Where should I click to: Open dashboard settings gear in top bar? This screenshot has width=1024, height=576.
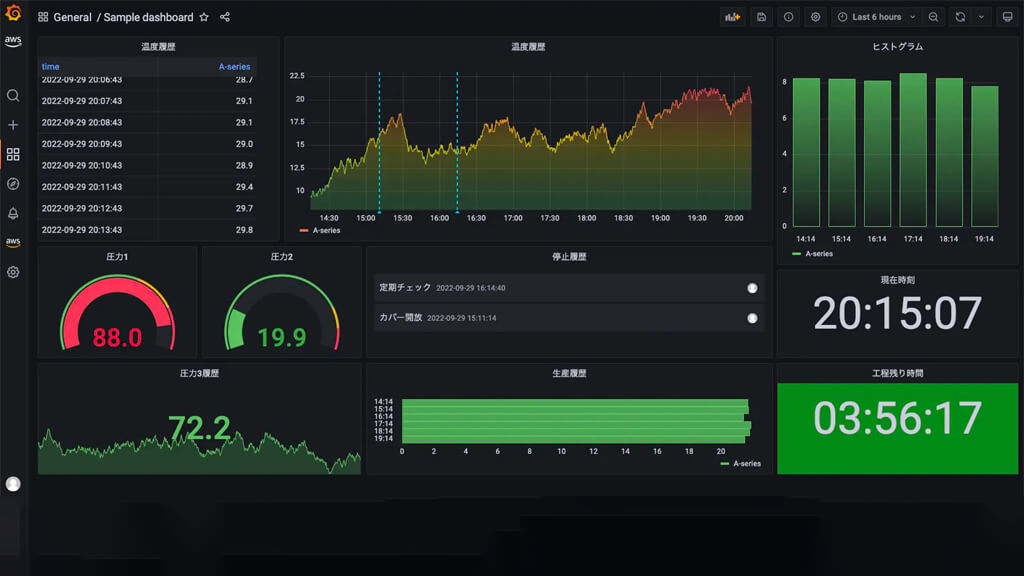tap(816, 17)
